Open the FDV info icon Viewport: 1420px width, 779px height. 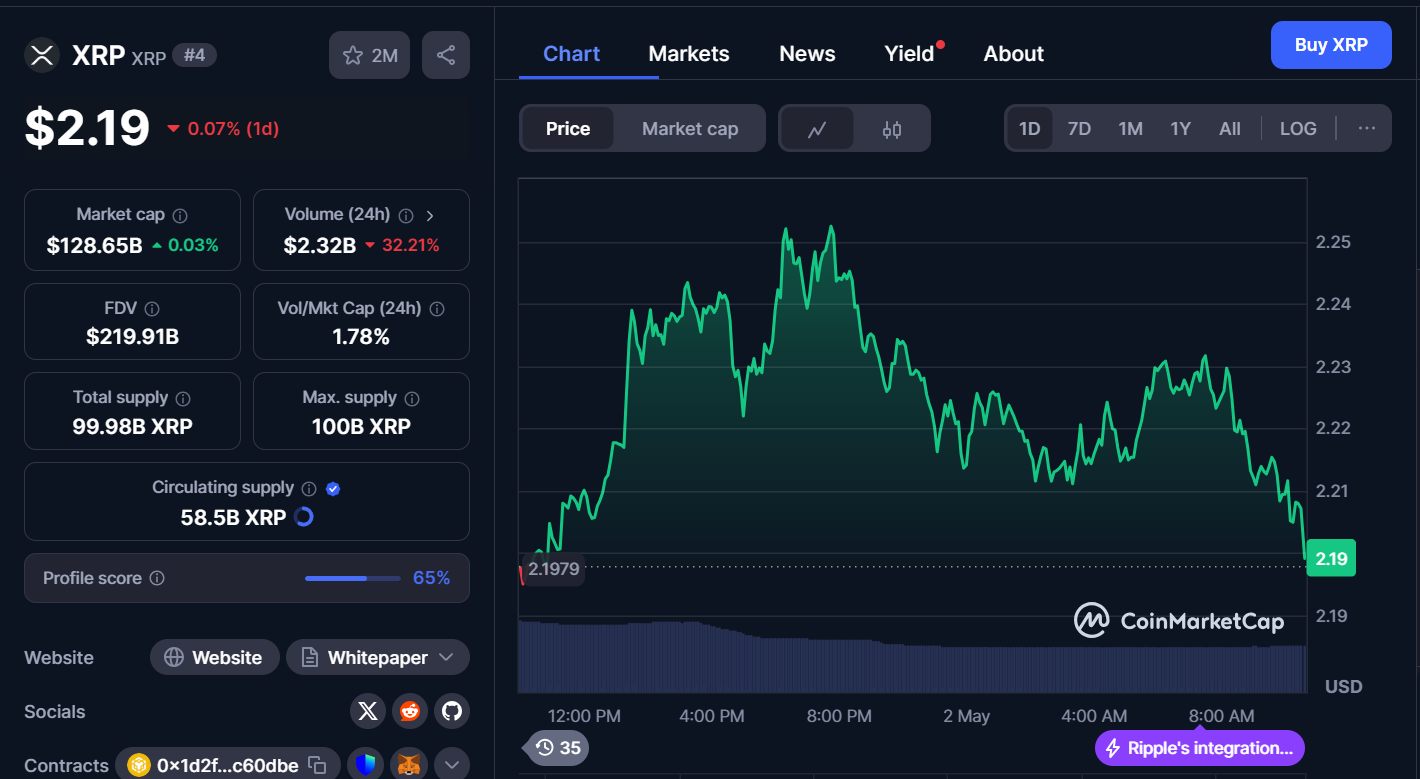tap(152, 309)
